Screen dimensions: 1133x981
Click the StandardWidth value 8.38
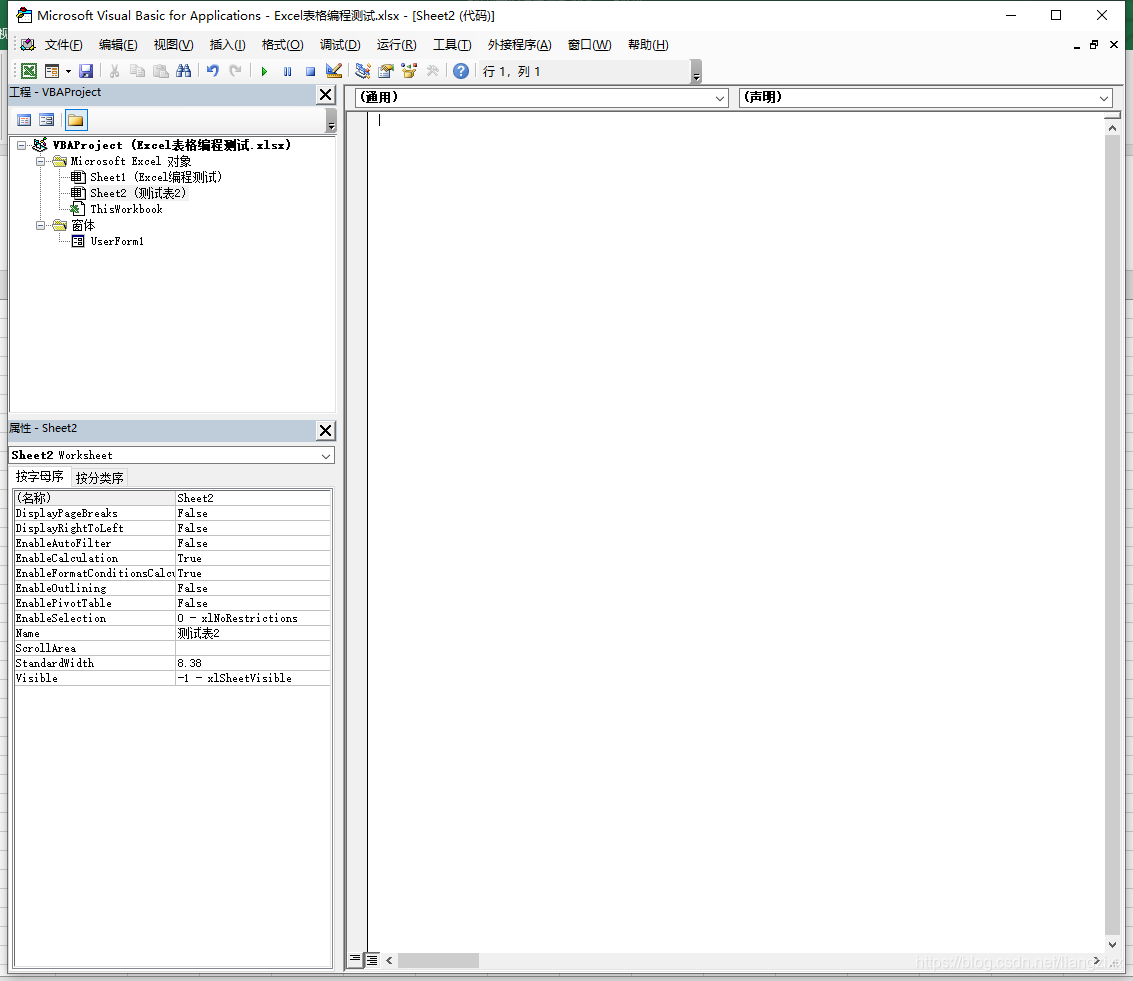253,662
